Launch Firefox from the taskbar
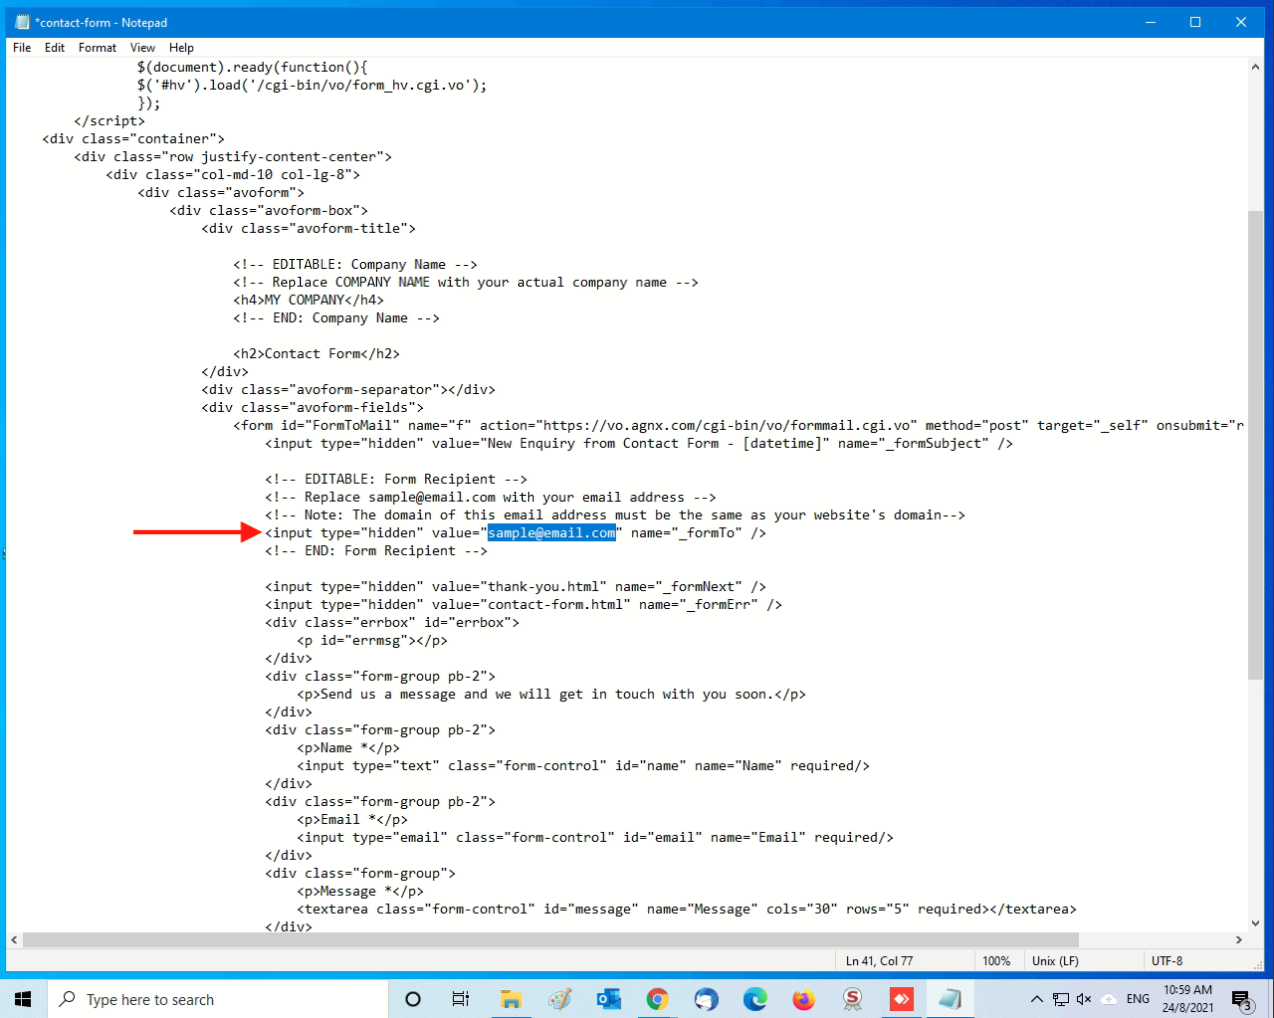Screen dimensions: 1274x1018 pos(803,999)
